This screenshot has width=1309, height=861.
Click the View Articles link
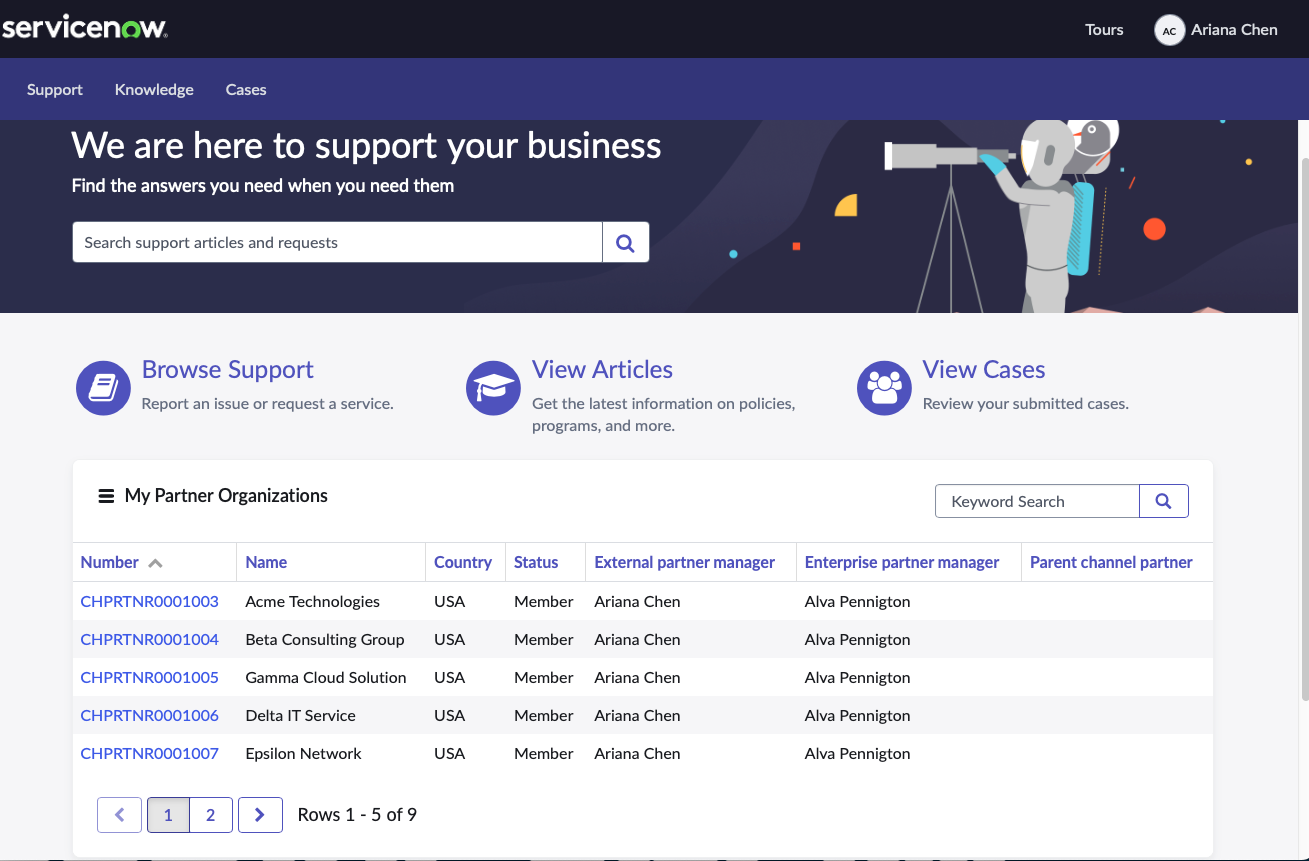(602, 369)
